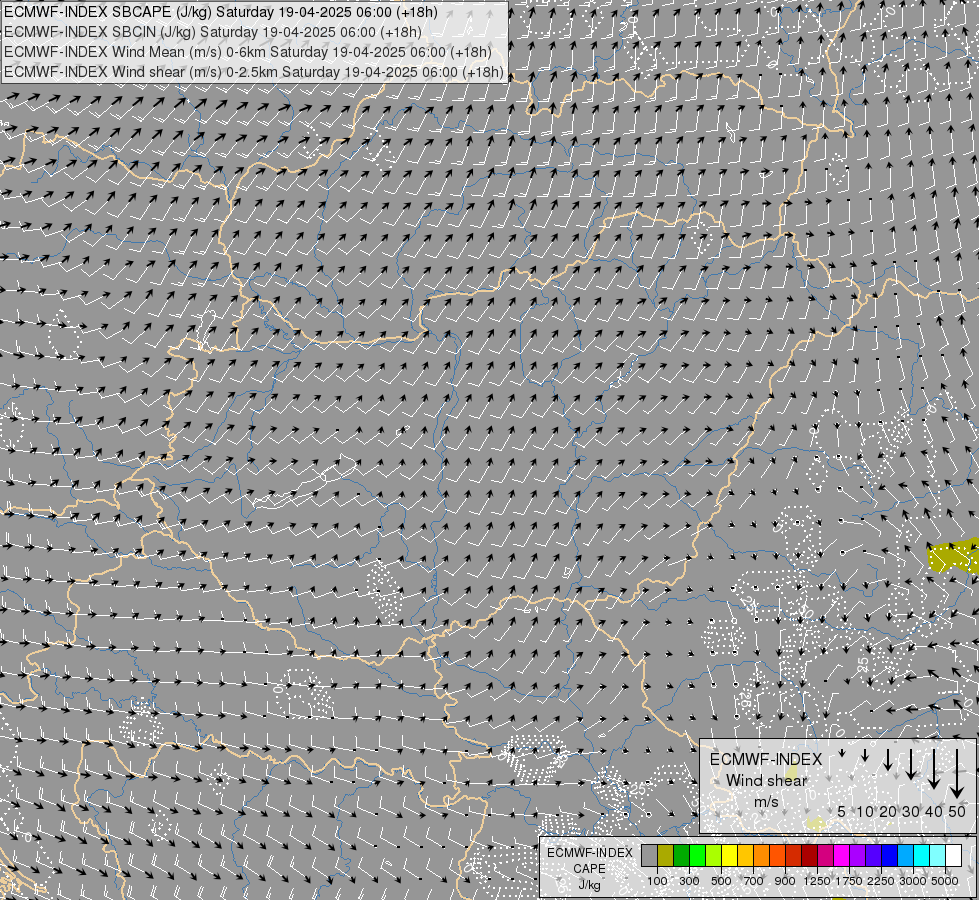Click the 5000 label on CAPE scale
Screen dimensions: 979x900
click(x=945, y=881)
